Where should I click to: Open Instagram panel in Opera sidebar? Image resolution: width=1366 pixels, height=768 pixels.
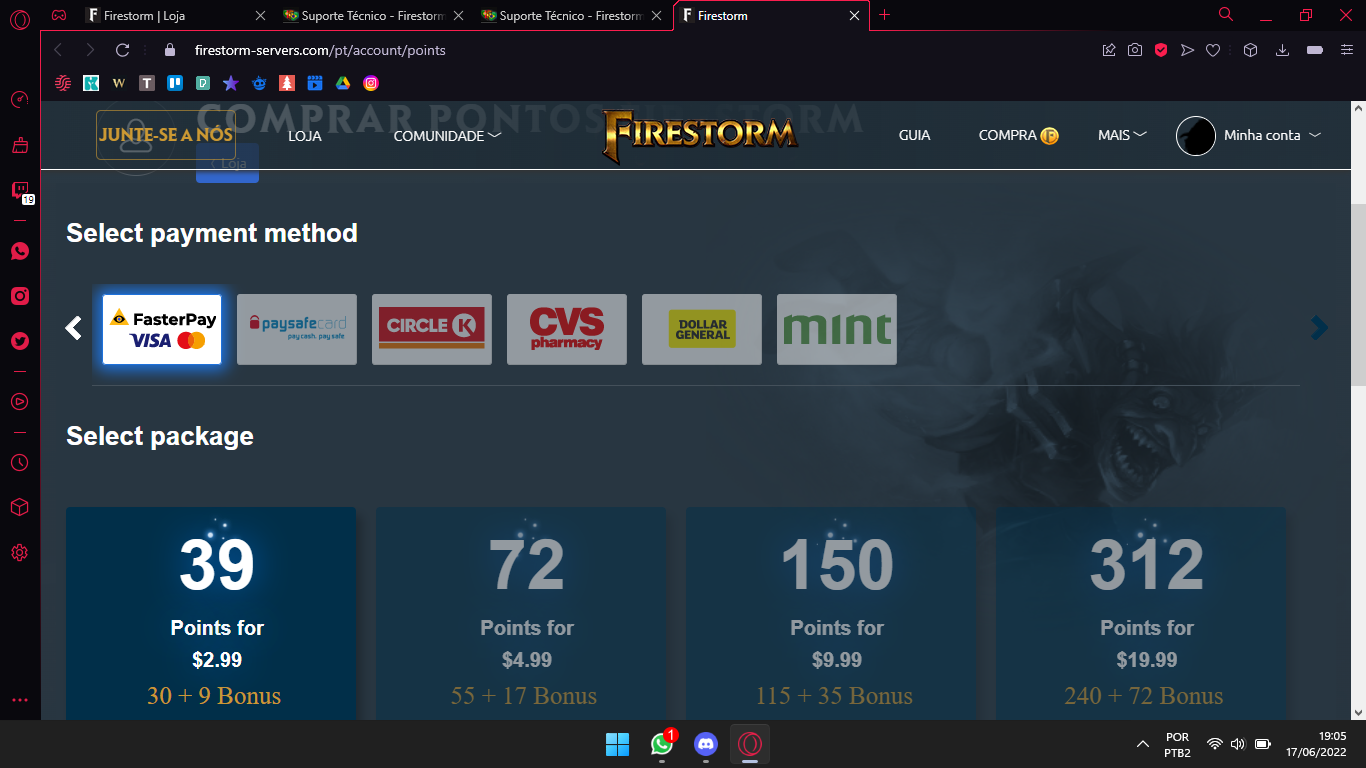20,296
